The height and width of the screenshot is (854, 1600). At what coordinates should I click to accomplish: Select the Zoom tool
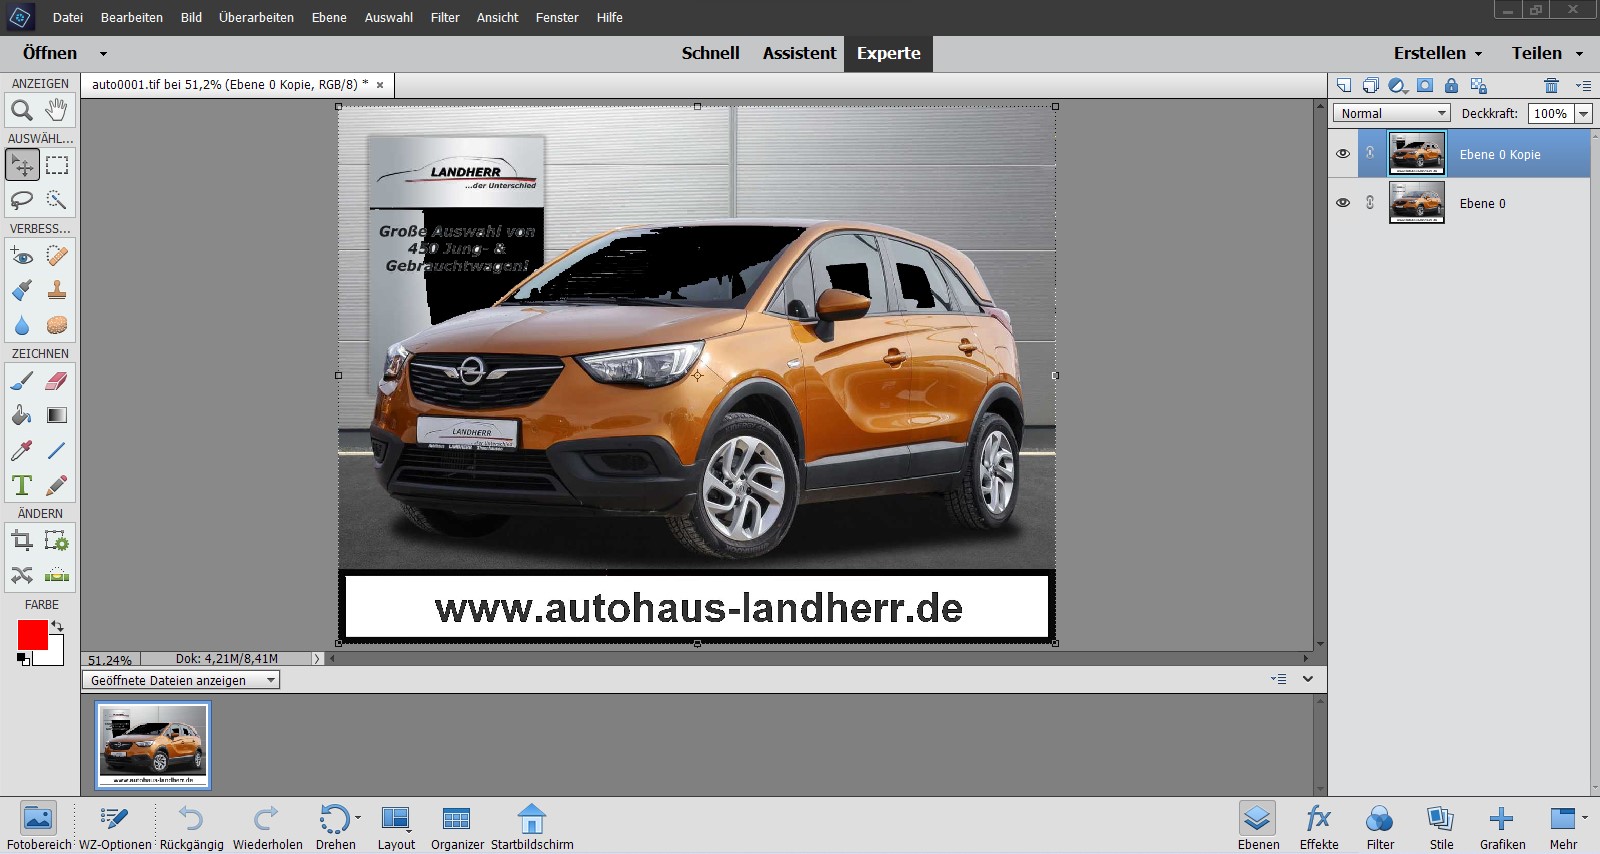(22, 110)
